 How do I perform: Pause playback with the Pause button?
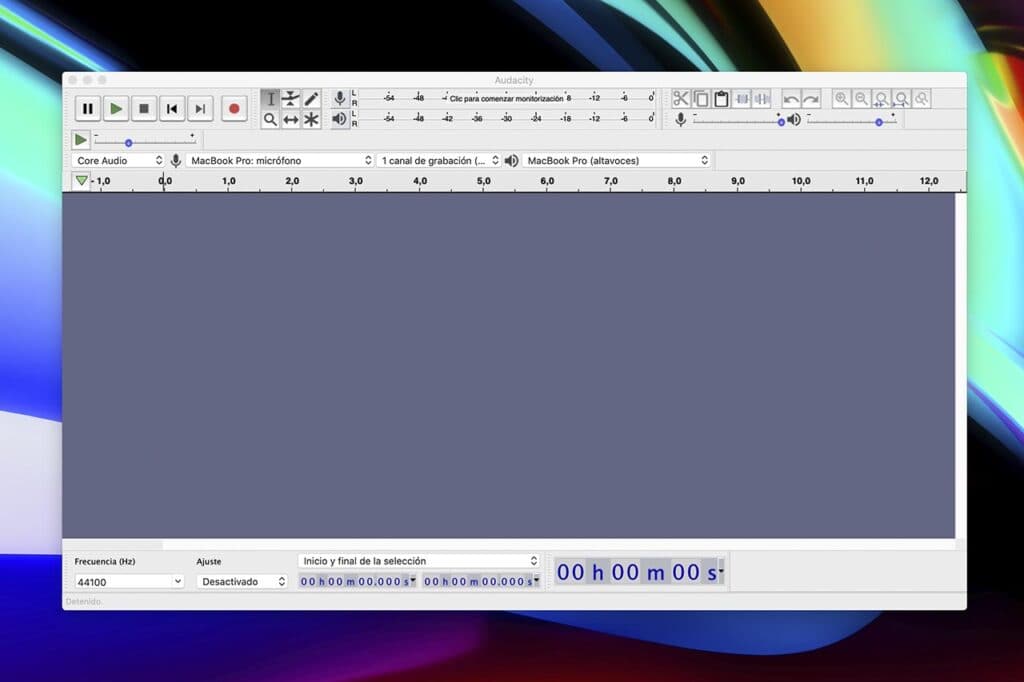click(x=88, y=108)
